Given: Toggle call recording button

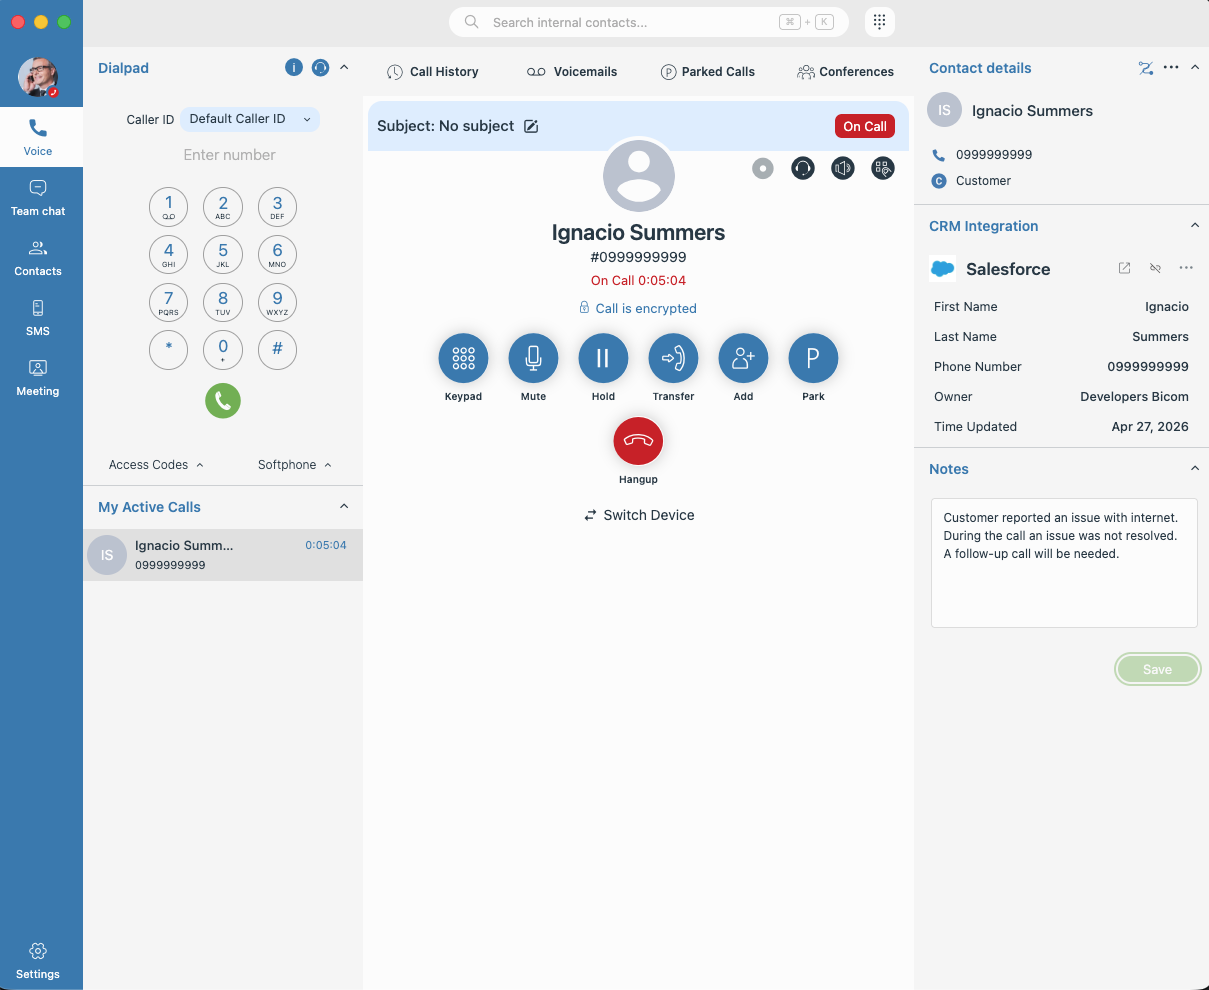Looking at the screenshot, I should [763, 168].
